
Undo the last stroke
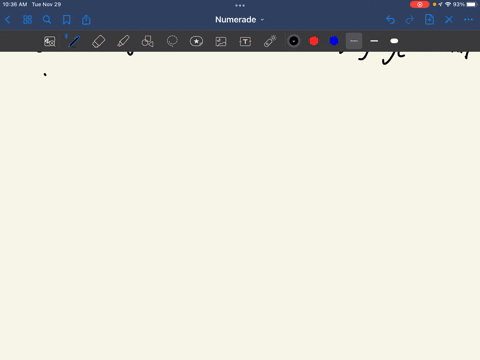pos(390,20)
